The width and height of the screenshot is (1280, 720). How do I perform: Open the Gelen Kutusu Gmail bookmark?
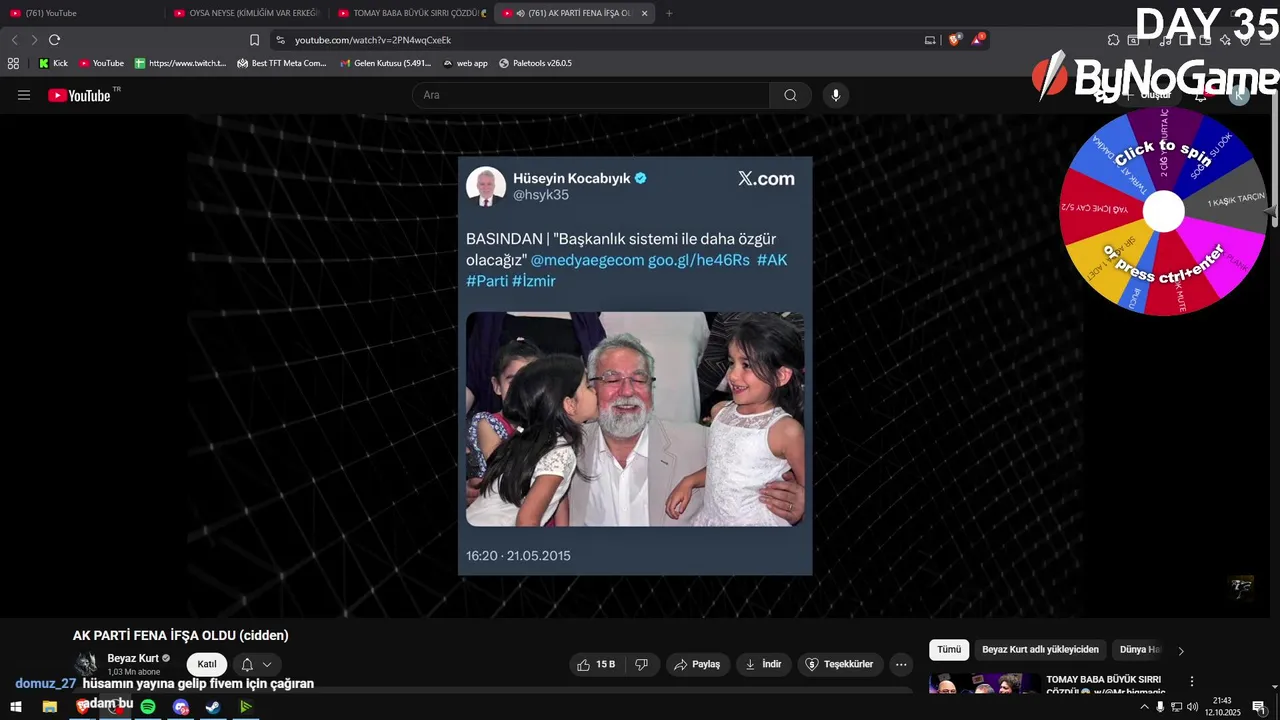[385, 63]
